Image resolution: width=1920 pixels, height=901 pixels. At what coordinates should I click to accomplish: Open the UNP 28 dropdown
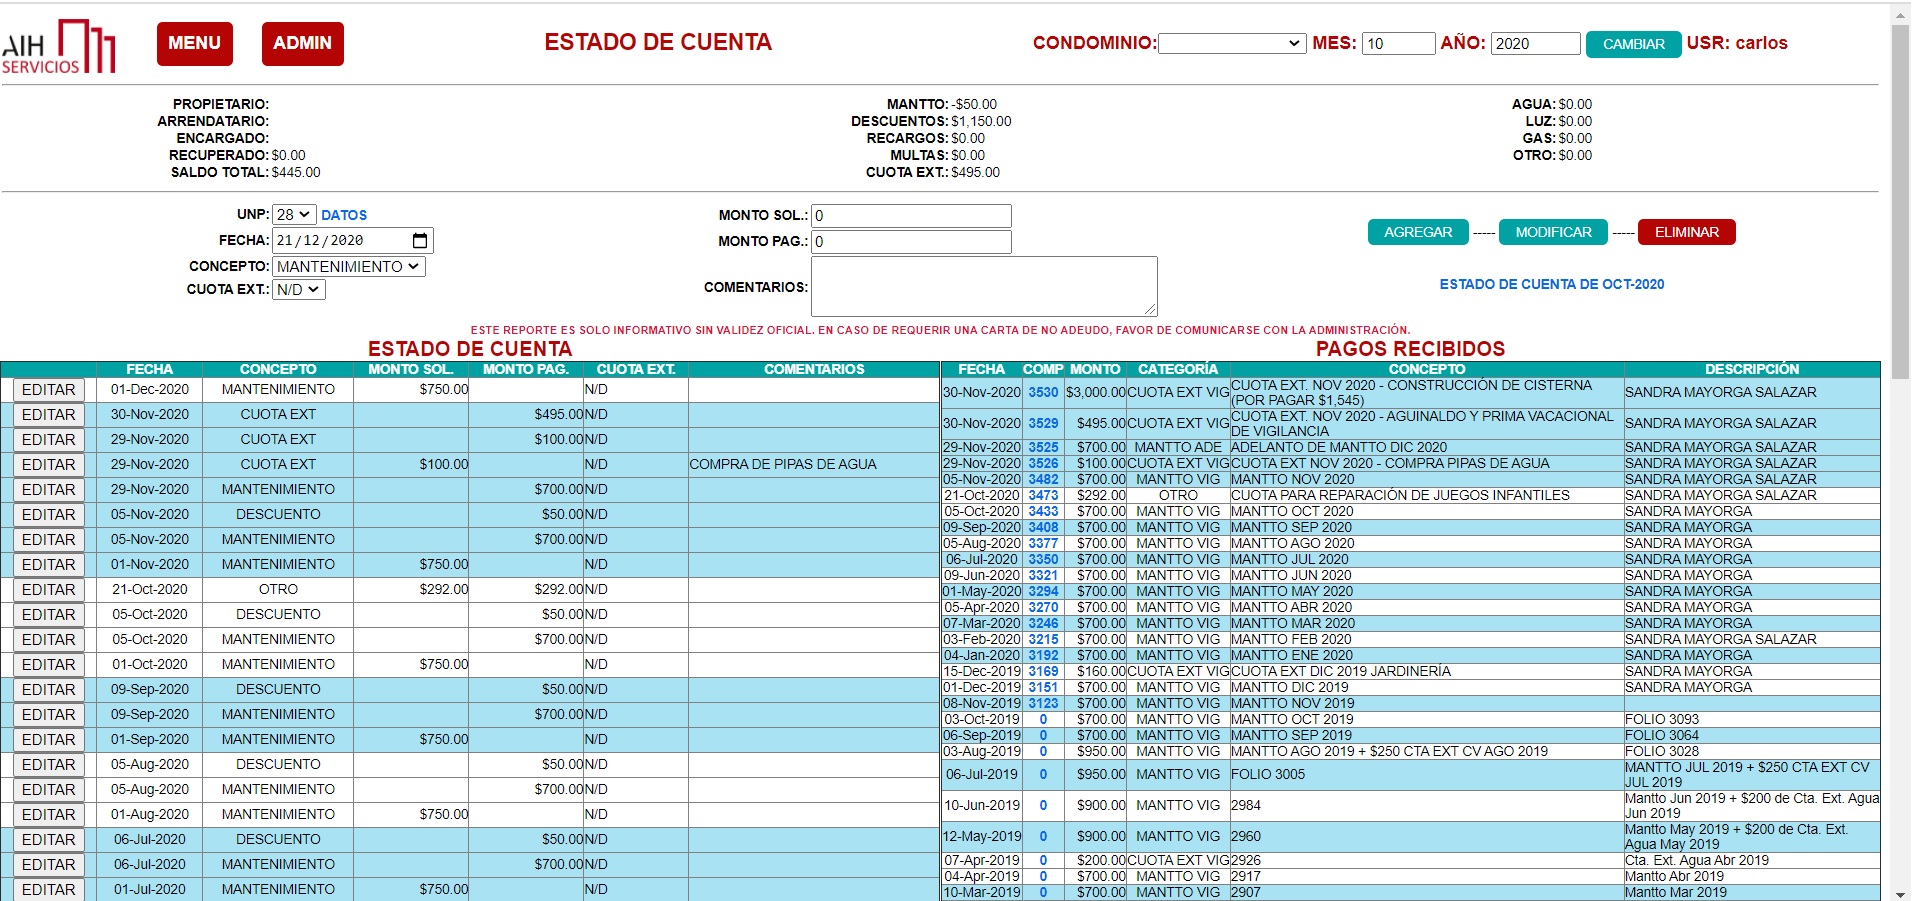pos(294,215)
